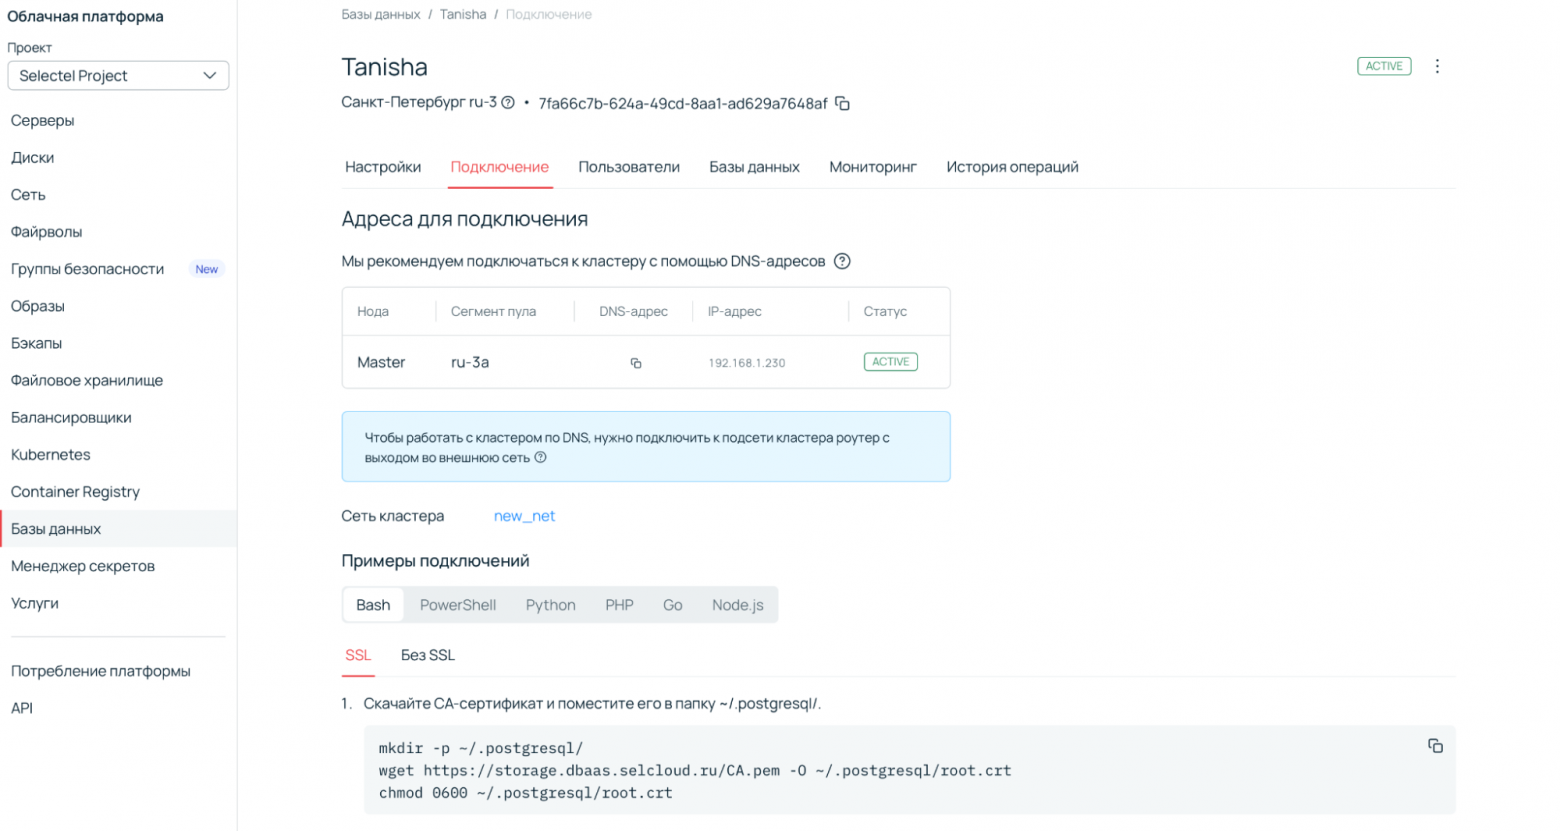The image size is (1560, 831).
Task: Click the ACTIVE status badge
Action: (x=1383, y=66)
